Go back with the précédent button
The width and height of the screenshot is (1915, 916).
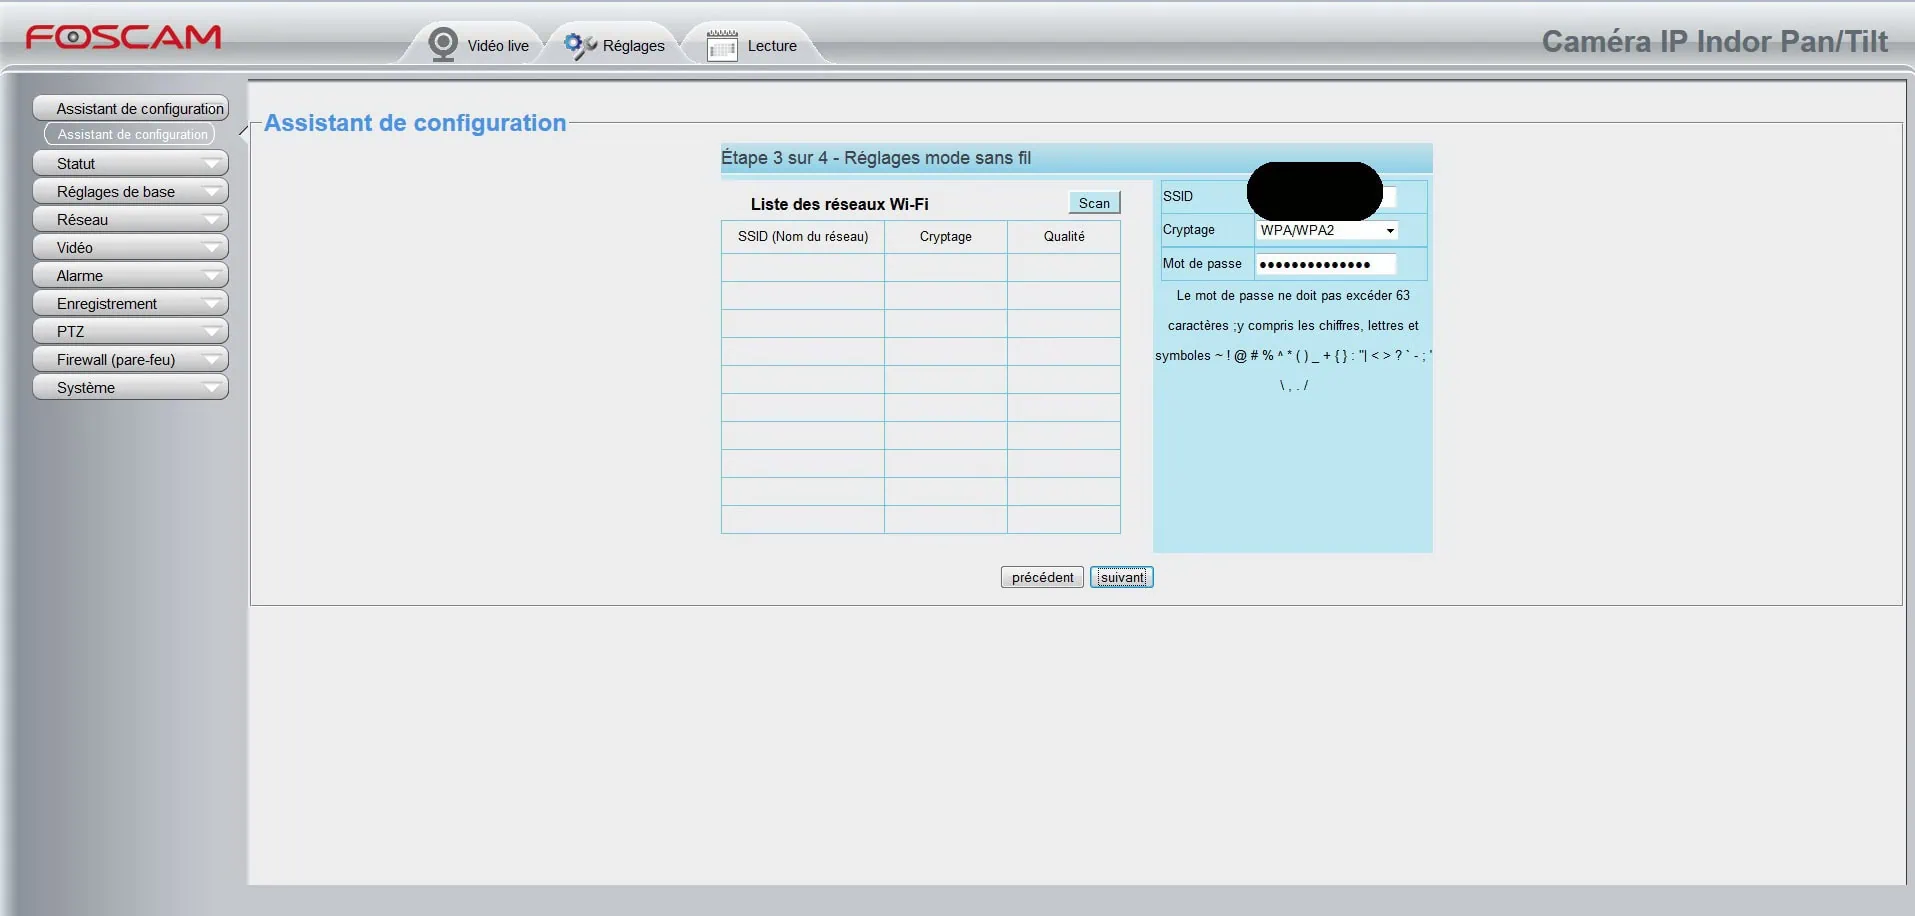1041,577
